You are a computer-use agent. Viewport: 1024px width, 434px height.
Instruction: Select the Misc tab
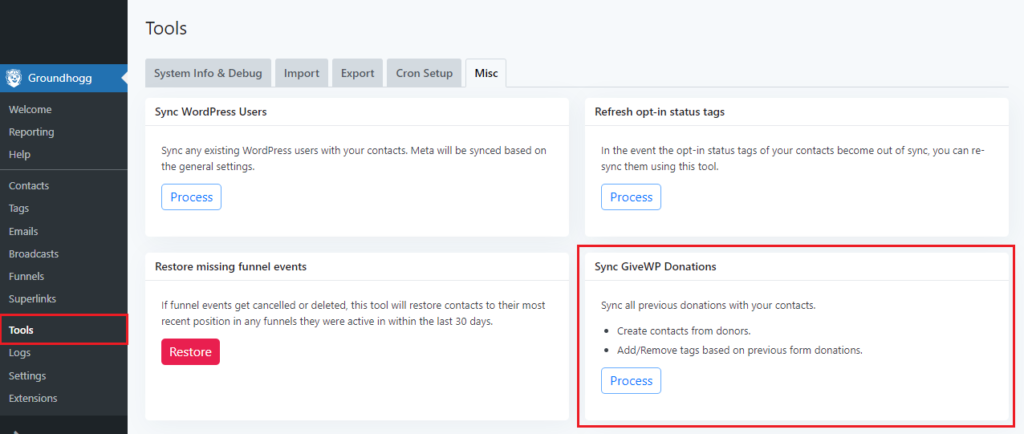(x=486, y=73)
